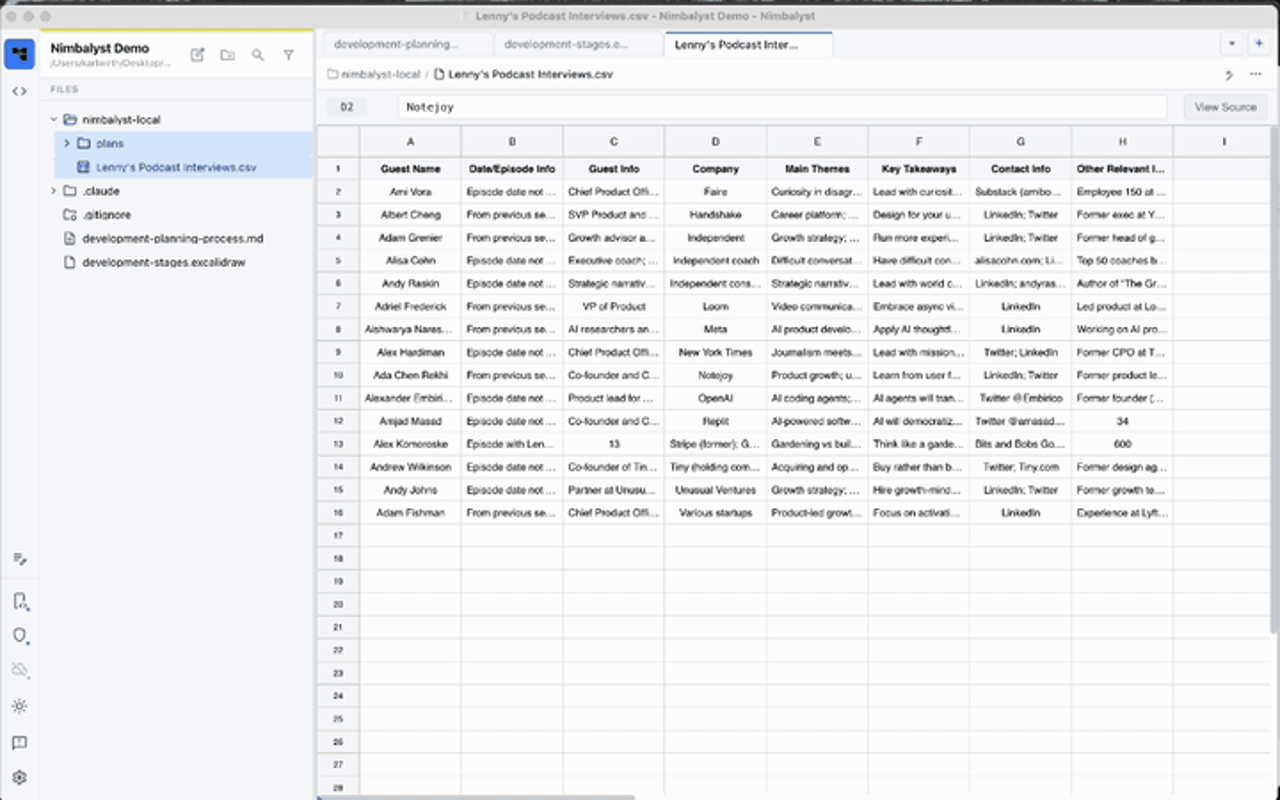Click the OpenAI company cell
This screenshot has height=800, width=1280.
[715, 398]
